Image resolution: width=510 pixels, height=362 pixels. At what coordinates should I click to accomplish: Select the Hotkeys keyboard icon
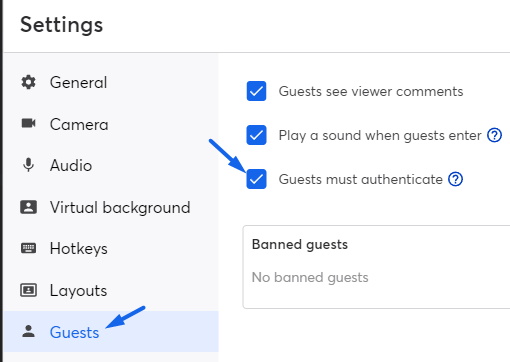(x=28, y=248)
